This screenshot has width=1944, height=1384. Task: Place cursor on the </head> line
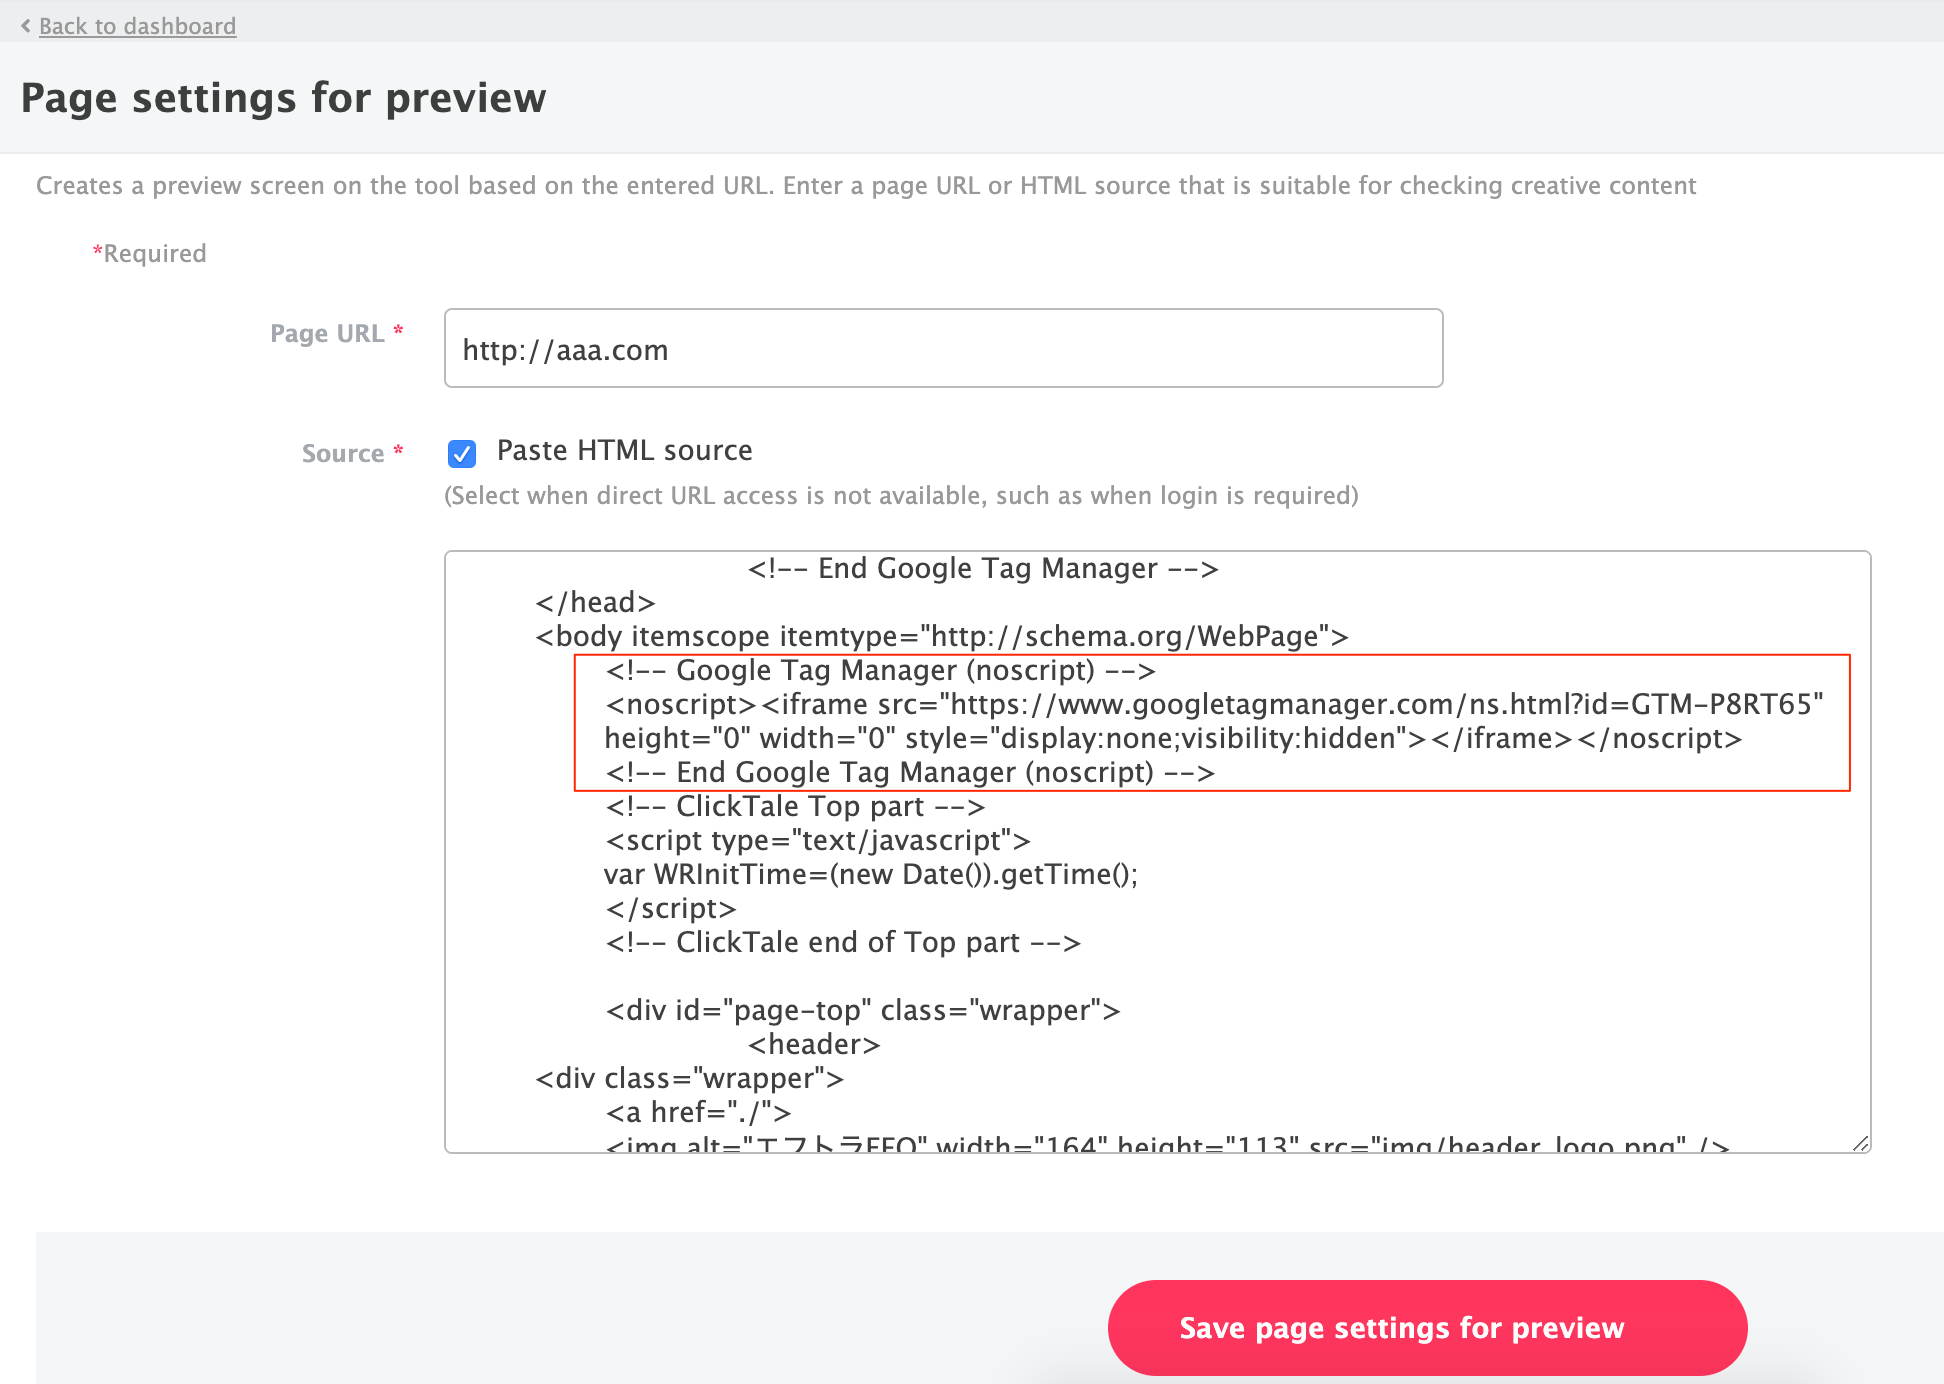point(595,602)
